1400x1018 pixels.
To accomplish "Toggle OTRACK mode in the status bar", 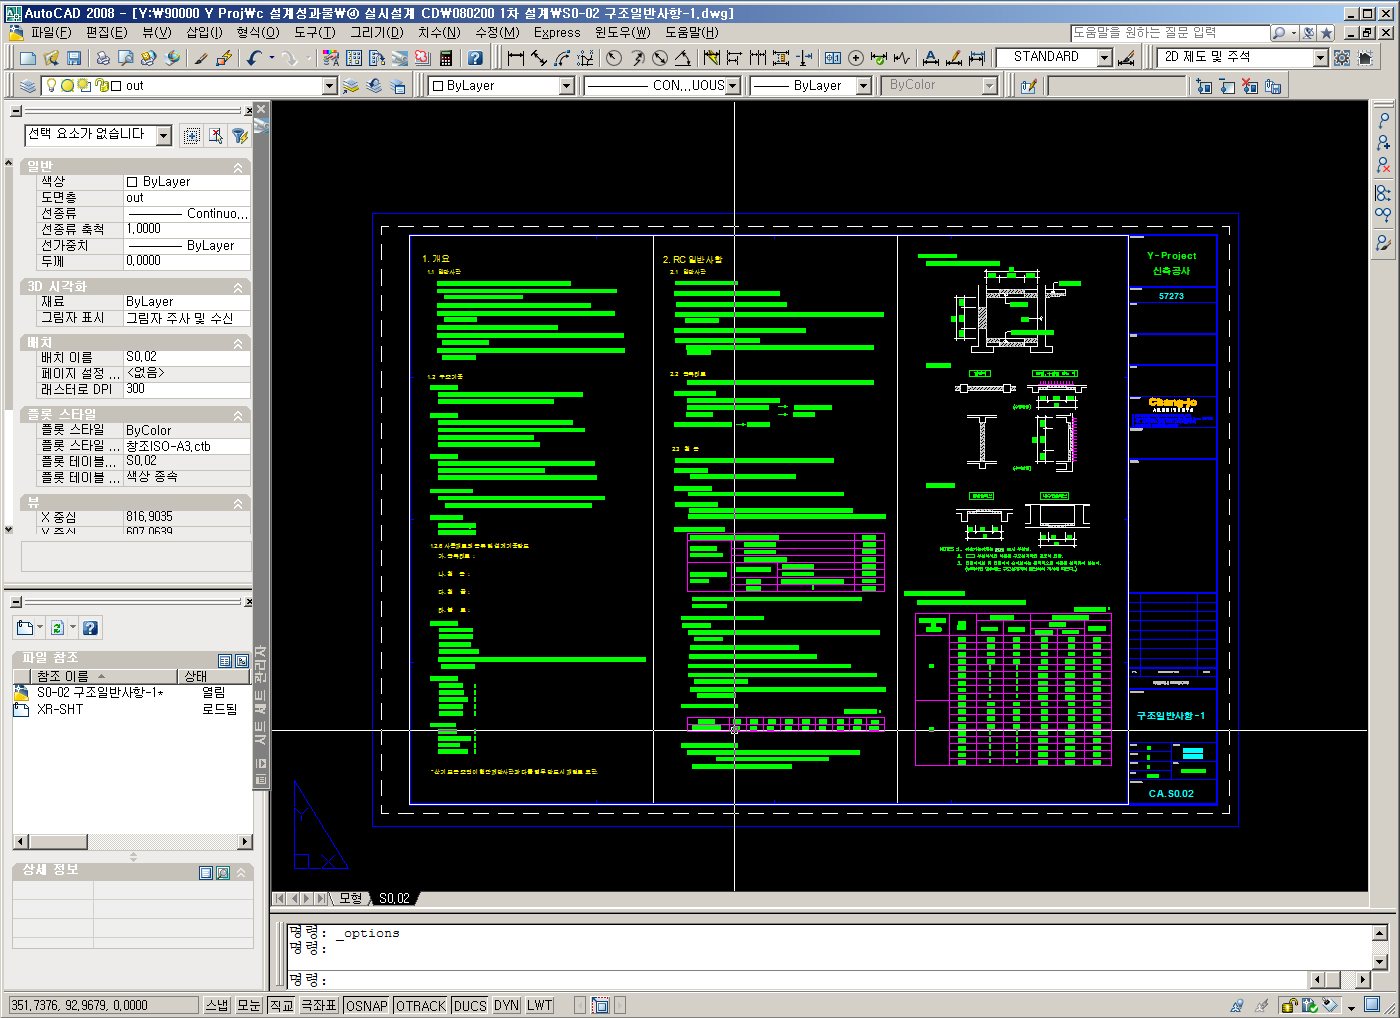I will point(420,1005).
